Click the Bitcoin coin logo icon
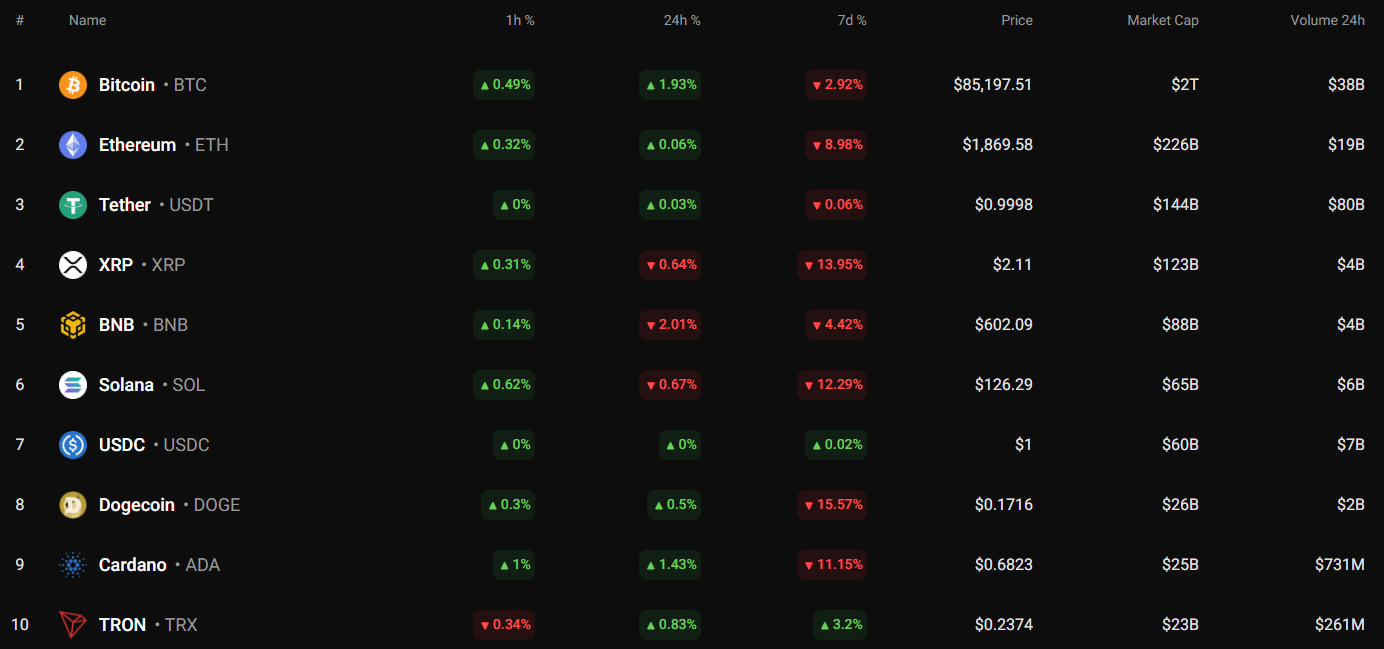 73,85
